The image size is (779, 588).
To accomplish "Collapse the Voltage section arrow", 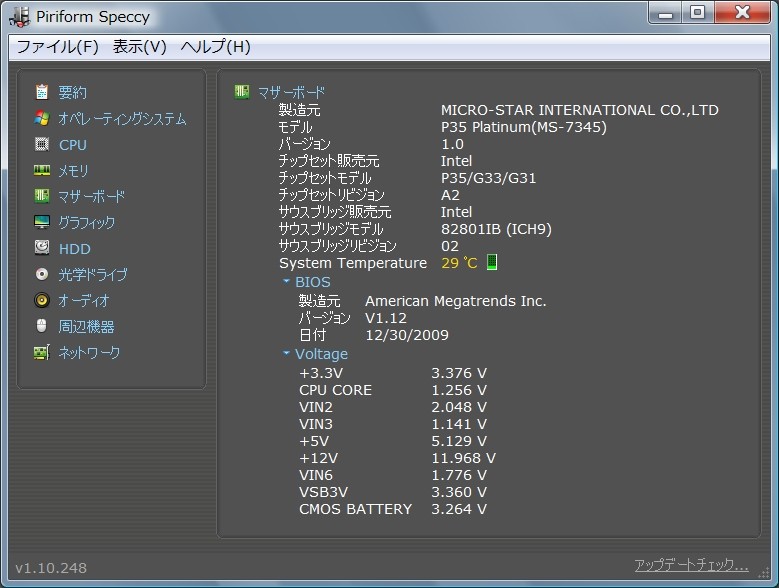I will pyautogui.click(x=286, y=353).
